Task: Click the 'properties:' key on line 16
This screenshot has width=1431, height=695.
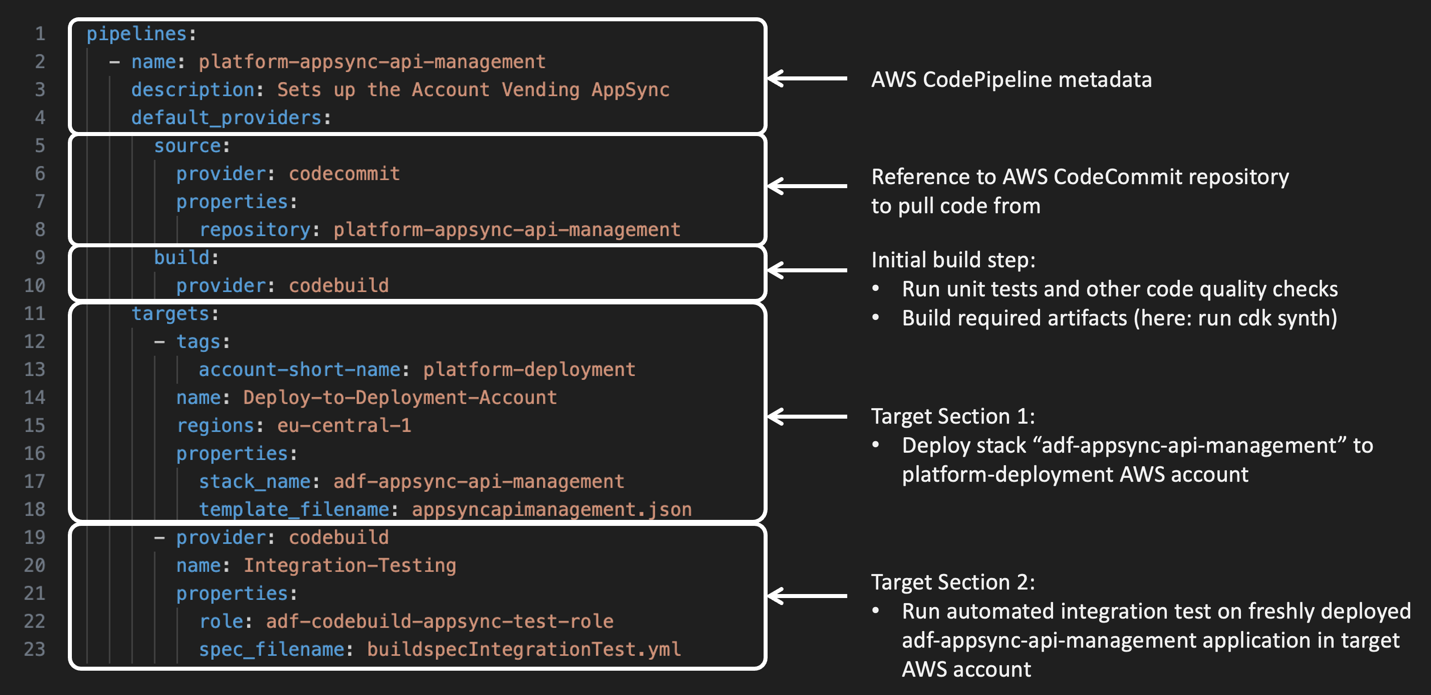Action: [237, 454]
